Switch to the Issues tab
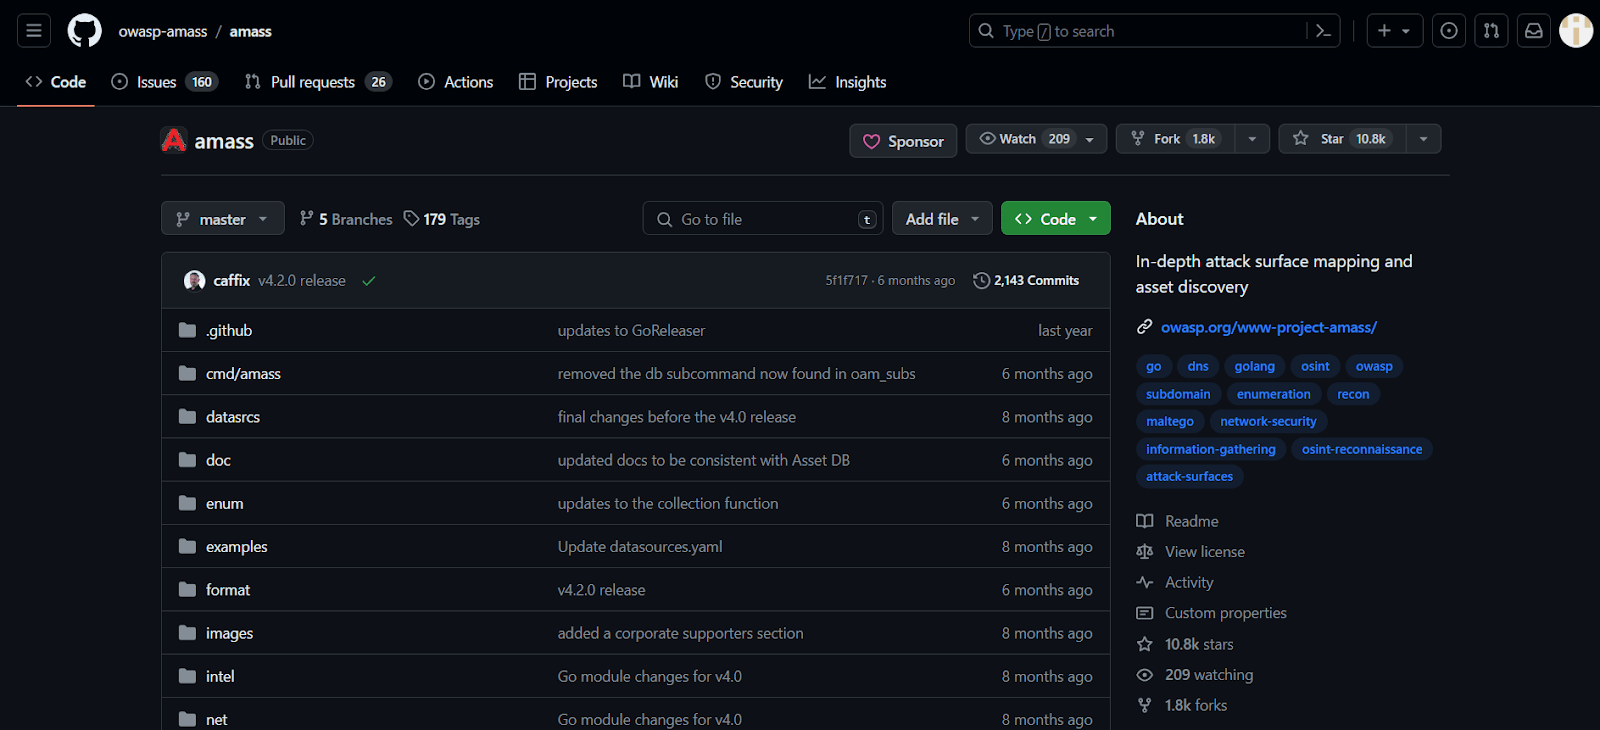The image size is (1600, 730). [x=164, y=82]
